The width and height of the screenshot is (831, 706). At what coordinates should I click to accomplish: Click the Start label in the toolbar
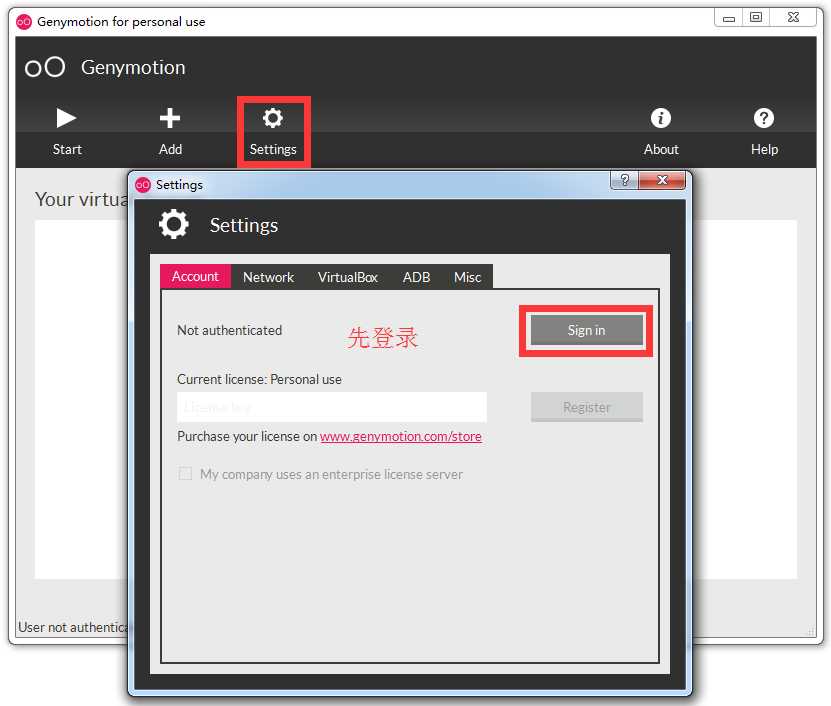coord(67,149)
